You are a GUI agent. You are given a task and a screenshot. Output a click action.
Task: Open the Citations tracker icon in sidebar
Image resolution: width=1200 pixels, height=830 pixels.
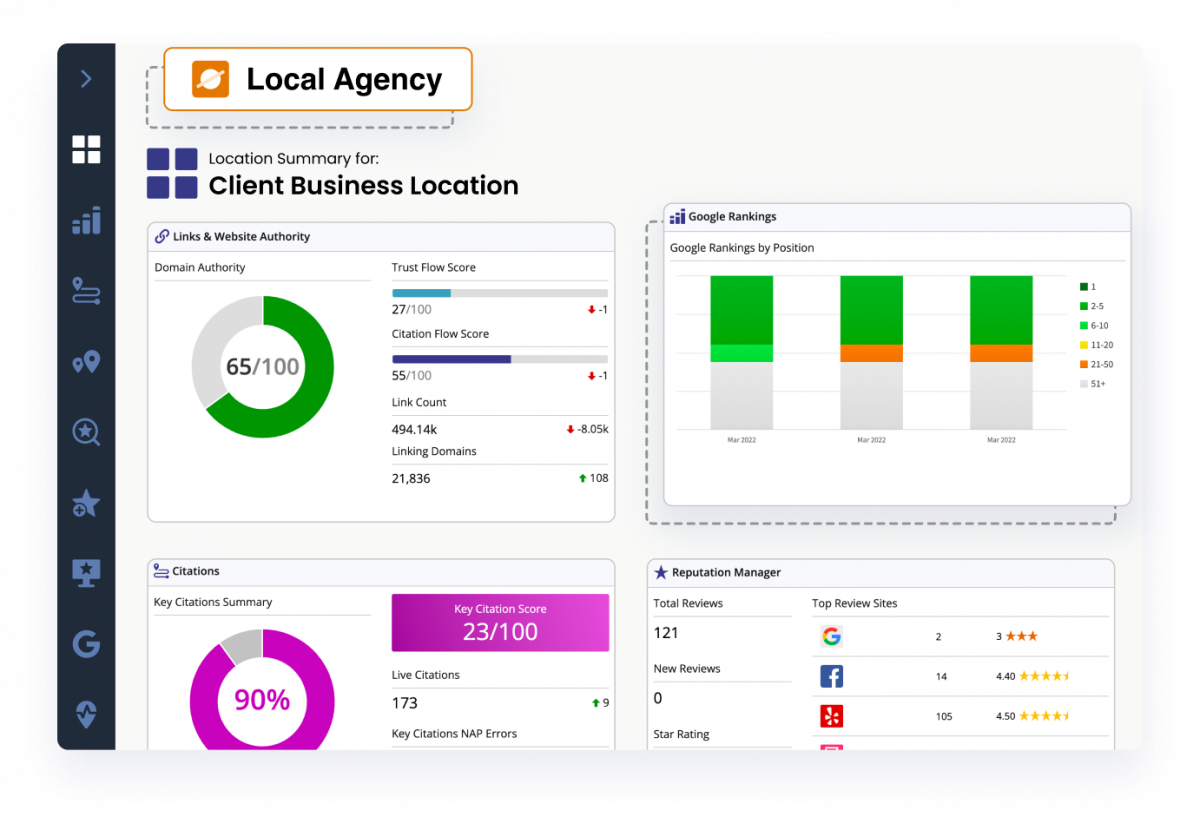[86, 291]
